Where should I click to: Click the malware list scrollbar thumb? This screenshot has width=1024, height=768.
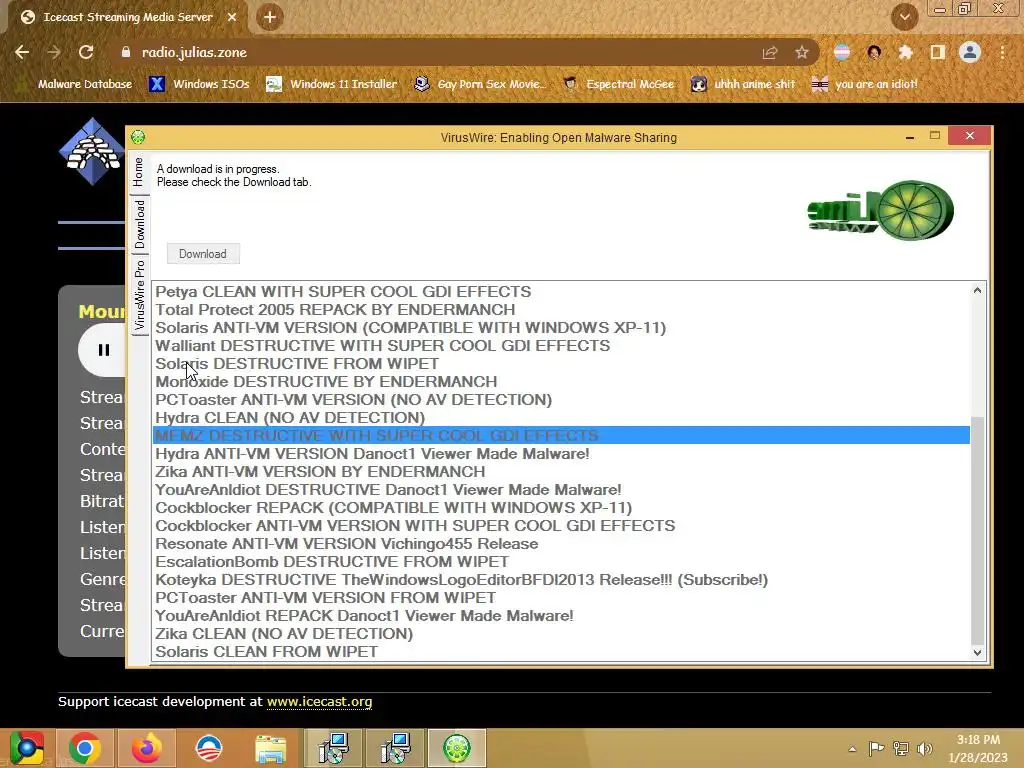977,530
